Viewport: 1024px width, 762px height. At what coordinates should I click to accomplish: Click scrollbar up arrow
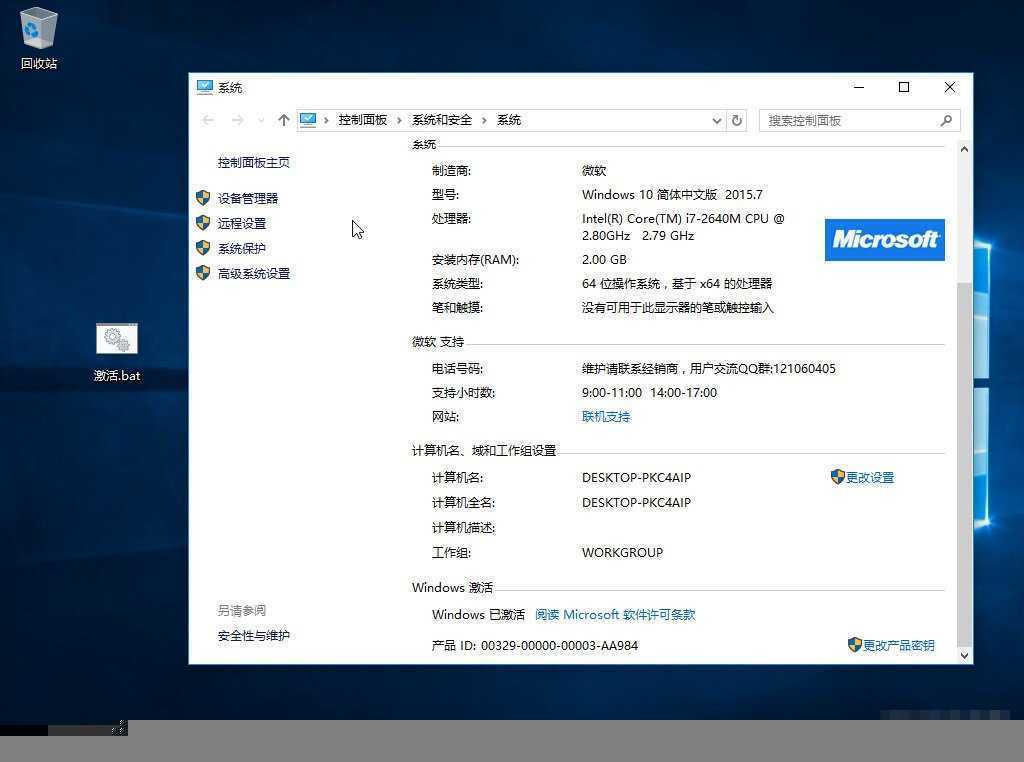(x=964, y=149)
